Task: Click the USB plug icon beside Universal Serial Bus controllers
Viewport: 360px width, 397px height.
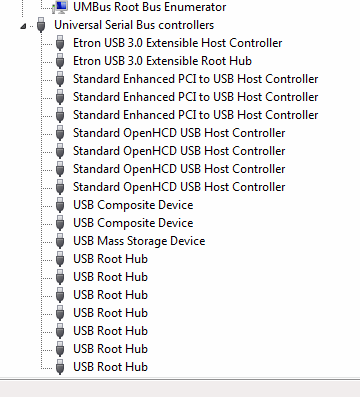Action: click(41, 25)
